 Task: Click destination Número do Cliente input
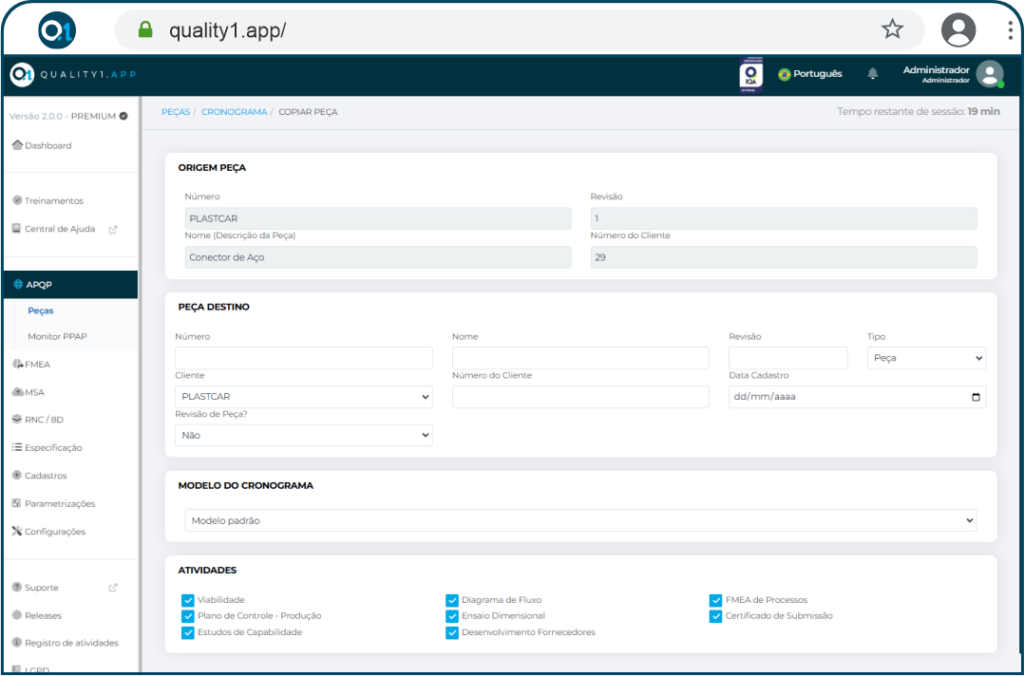click(x=581, y=396)
